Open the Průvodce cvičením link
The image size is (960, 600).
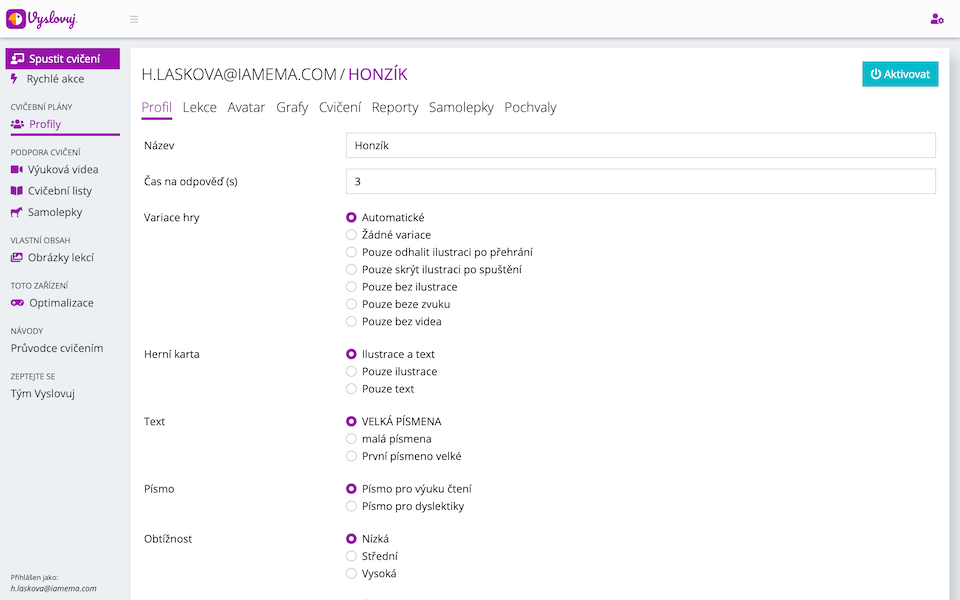click(x=57, y=348)
